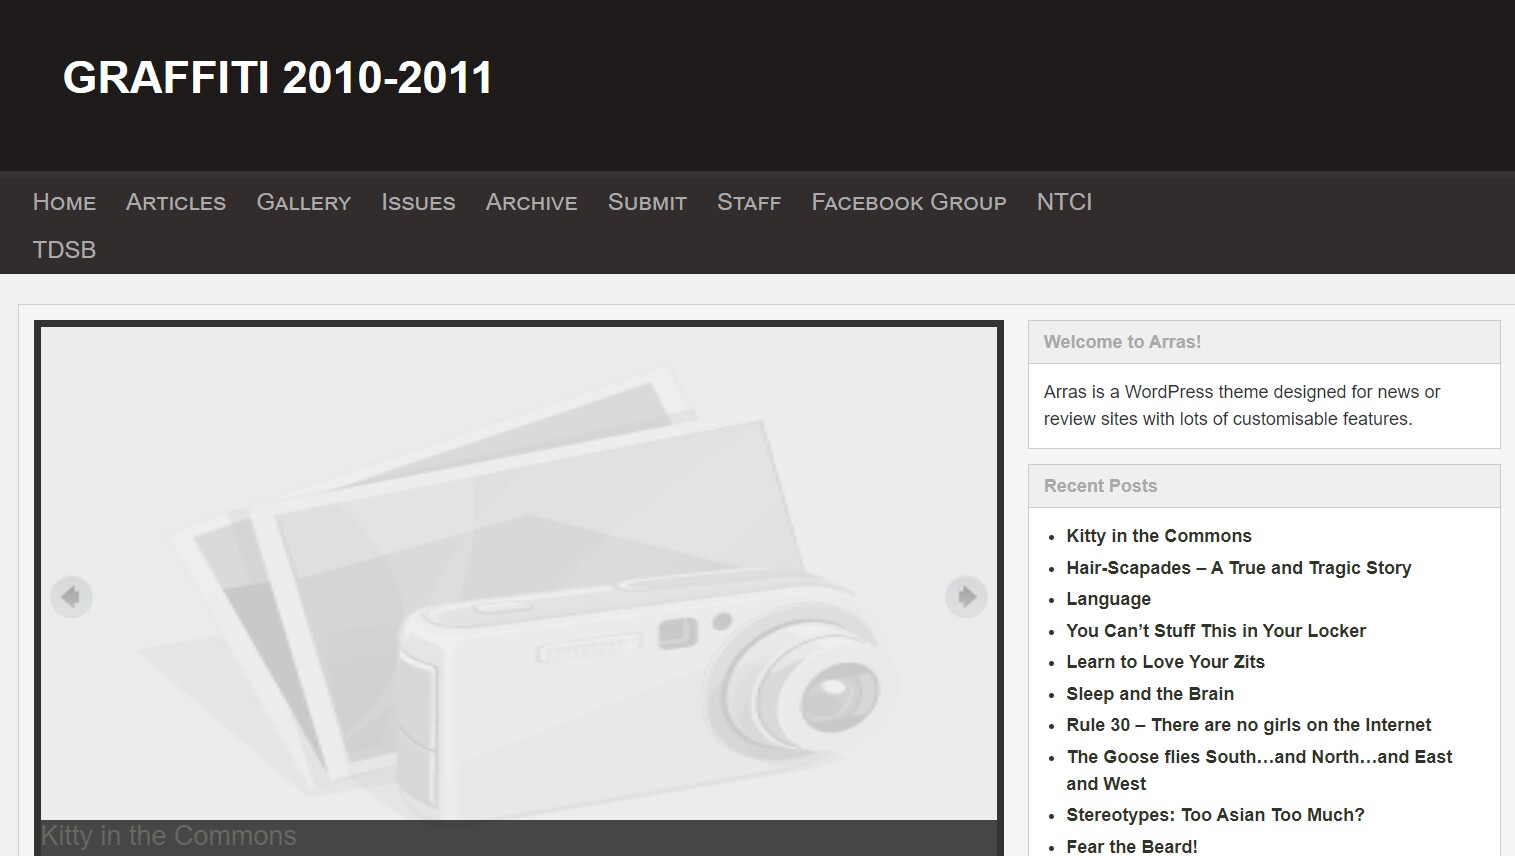Image resolution: width=1515 pixels, height=856 pixels.
Task: Open the Kitty in the Commons slide caption
Action: coord(168,836)
